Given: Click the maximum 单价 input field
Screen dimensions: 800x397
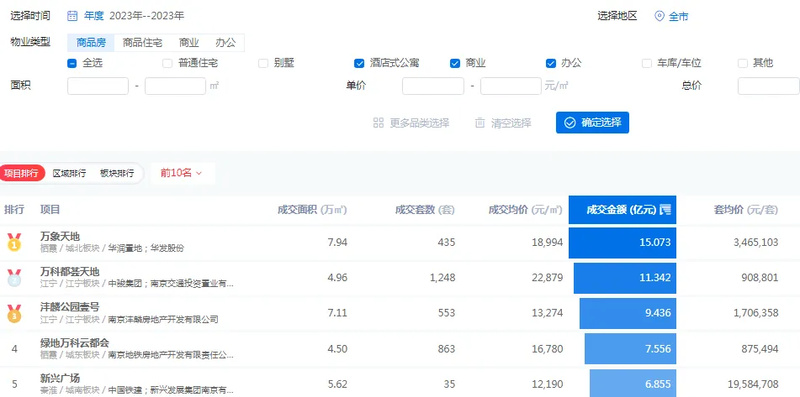Looking at the screenshot, I should [511, 86].
